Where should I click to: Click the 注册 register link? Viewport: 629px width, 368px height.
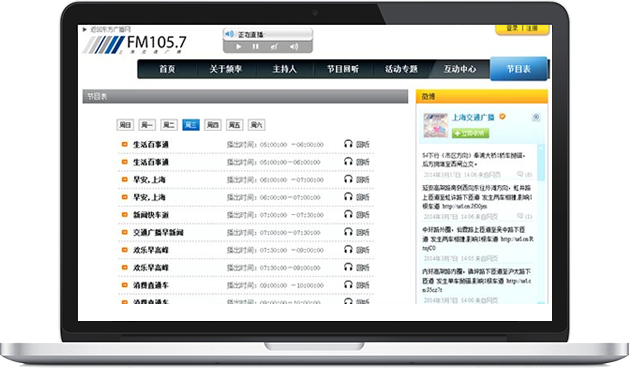pos(532,28)
